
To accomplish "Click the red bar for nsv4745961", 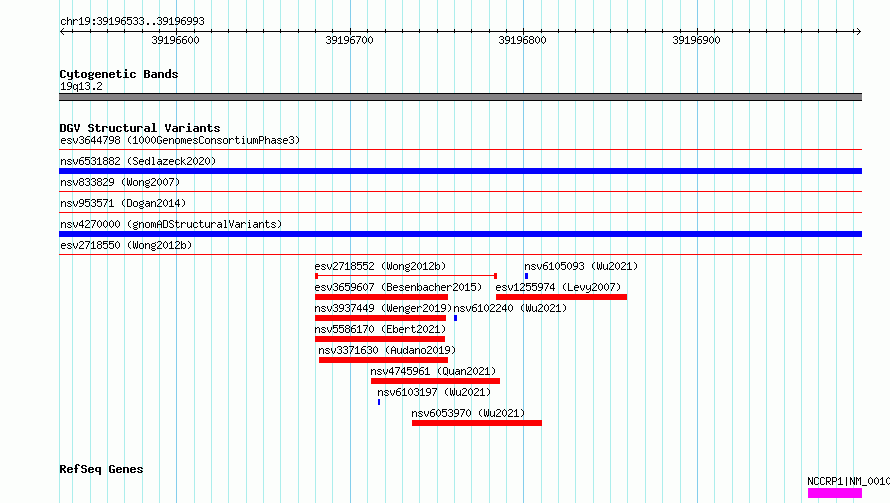I will pyautogui.click(x=435, y=381).
